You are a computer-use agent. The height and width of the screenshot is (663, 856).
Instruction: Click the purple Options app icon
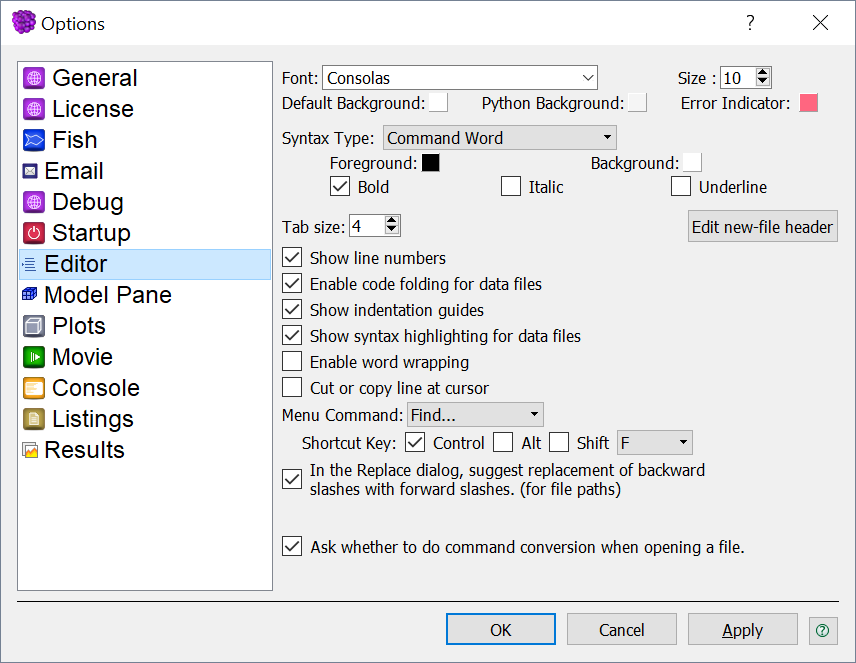click(23, 22)
